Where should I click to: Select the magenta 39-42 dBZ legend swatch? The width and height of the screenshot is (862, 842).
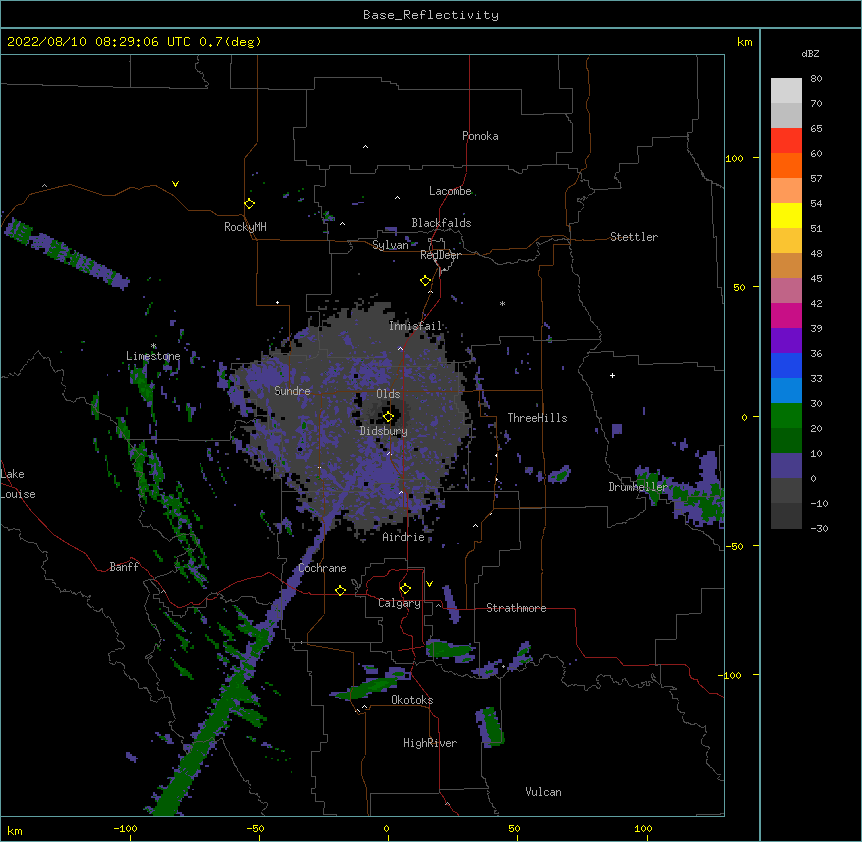(x=786, y=315)
